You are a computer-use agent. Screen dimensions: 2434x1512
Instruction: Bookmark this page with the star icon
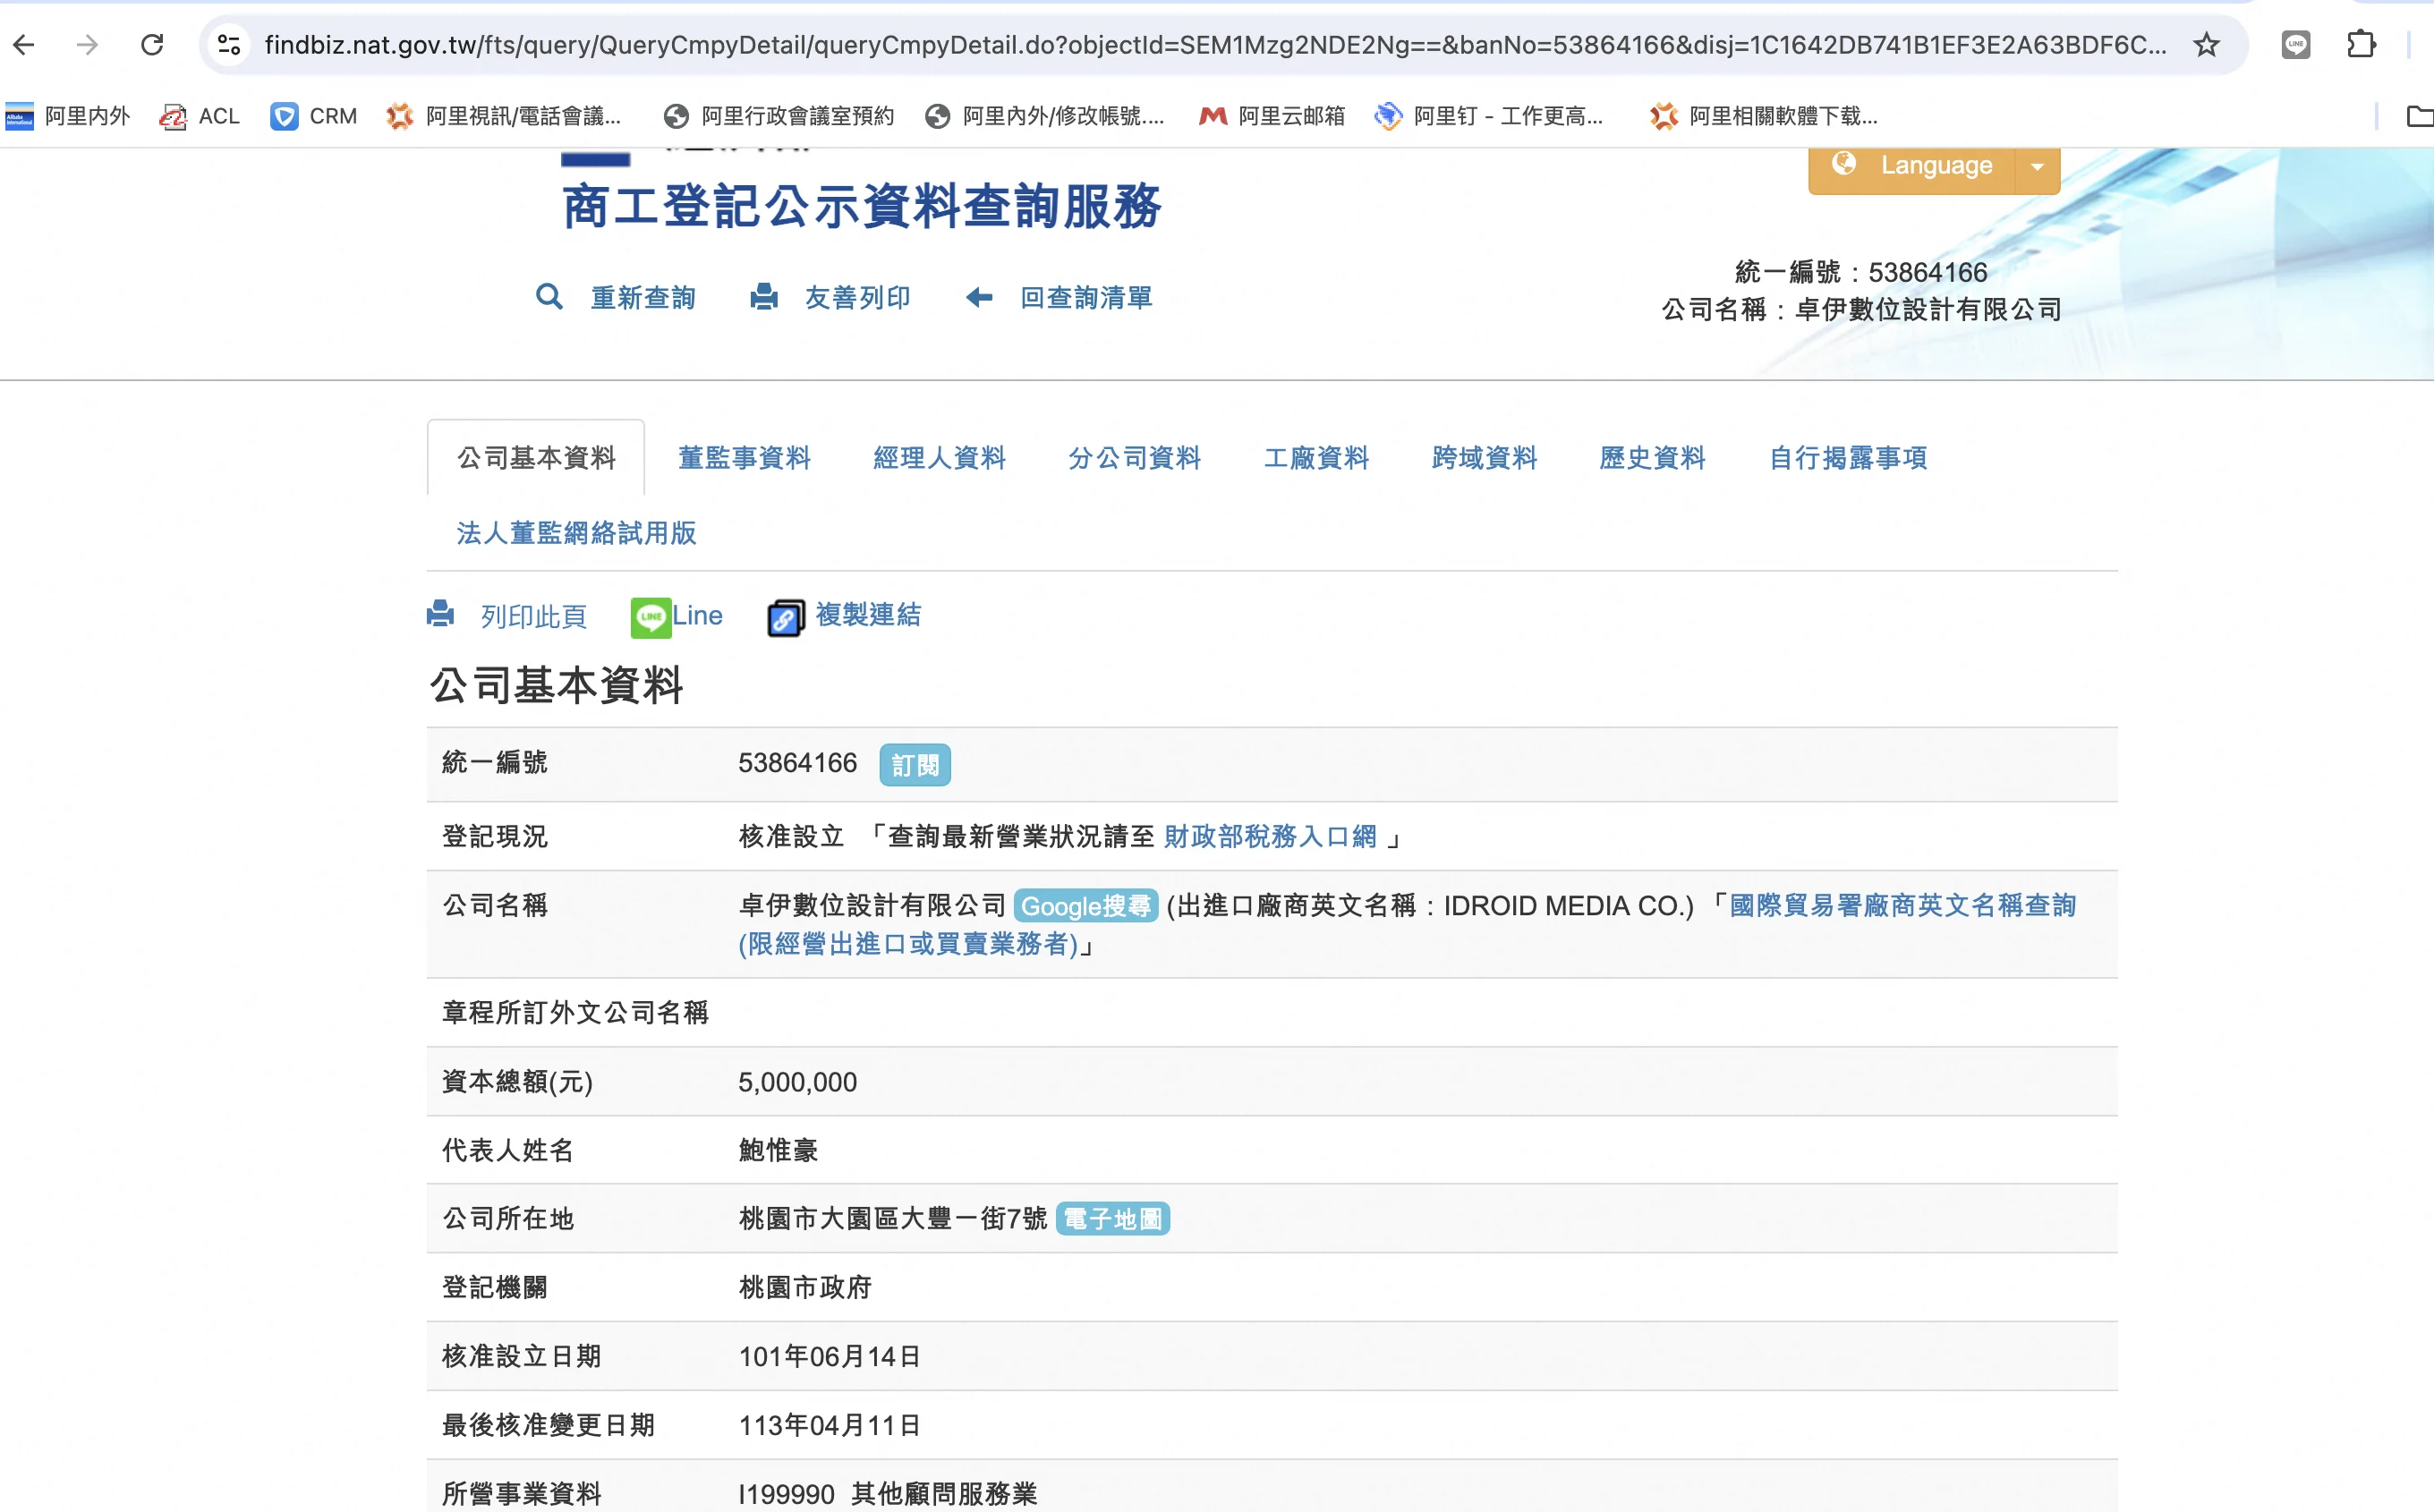[x=2206, y=44]
